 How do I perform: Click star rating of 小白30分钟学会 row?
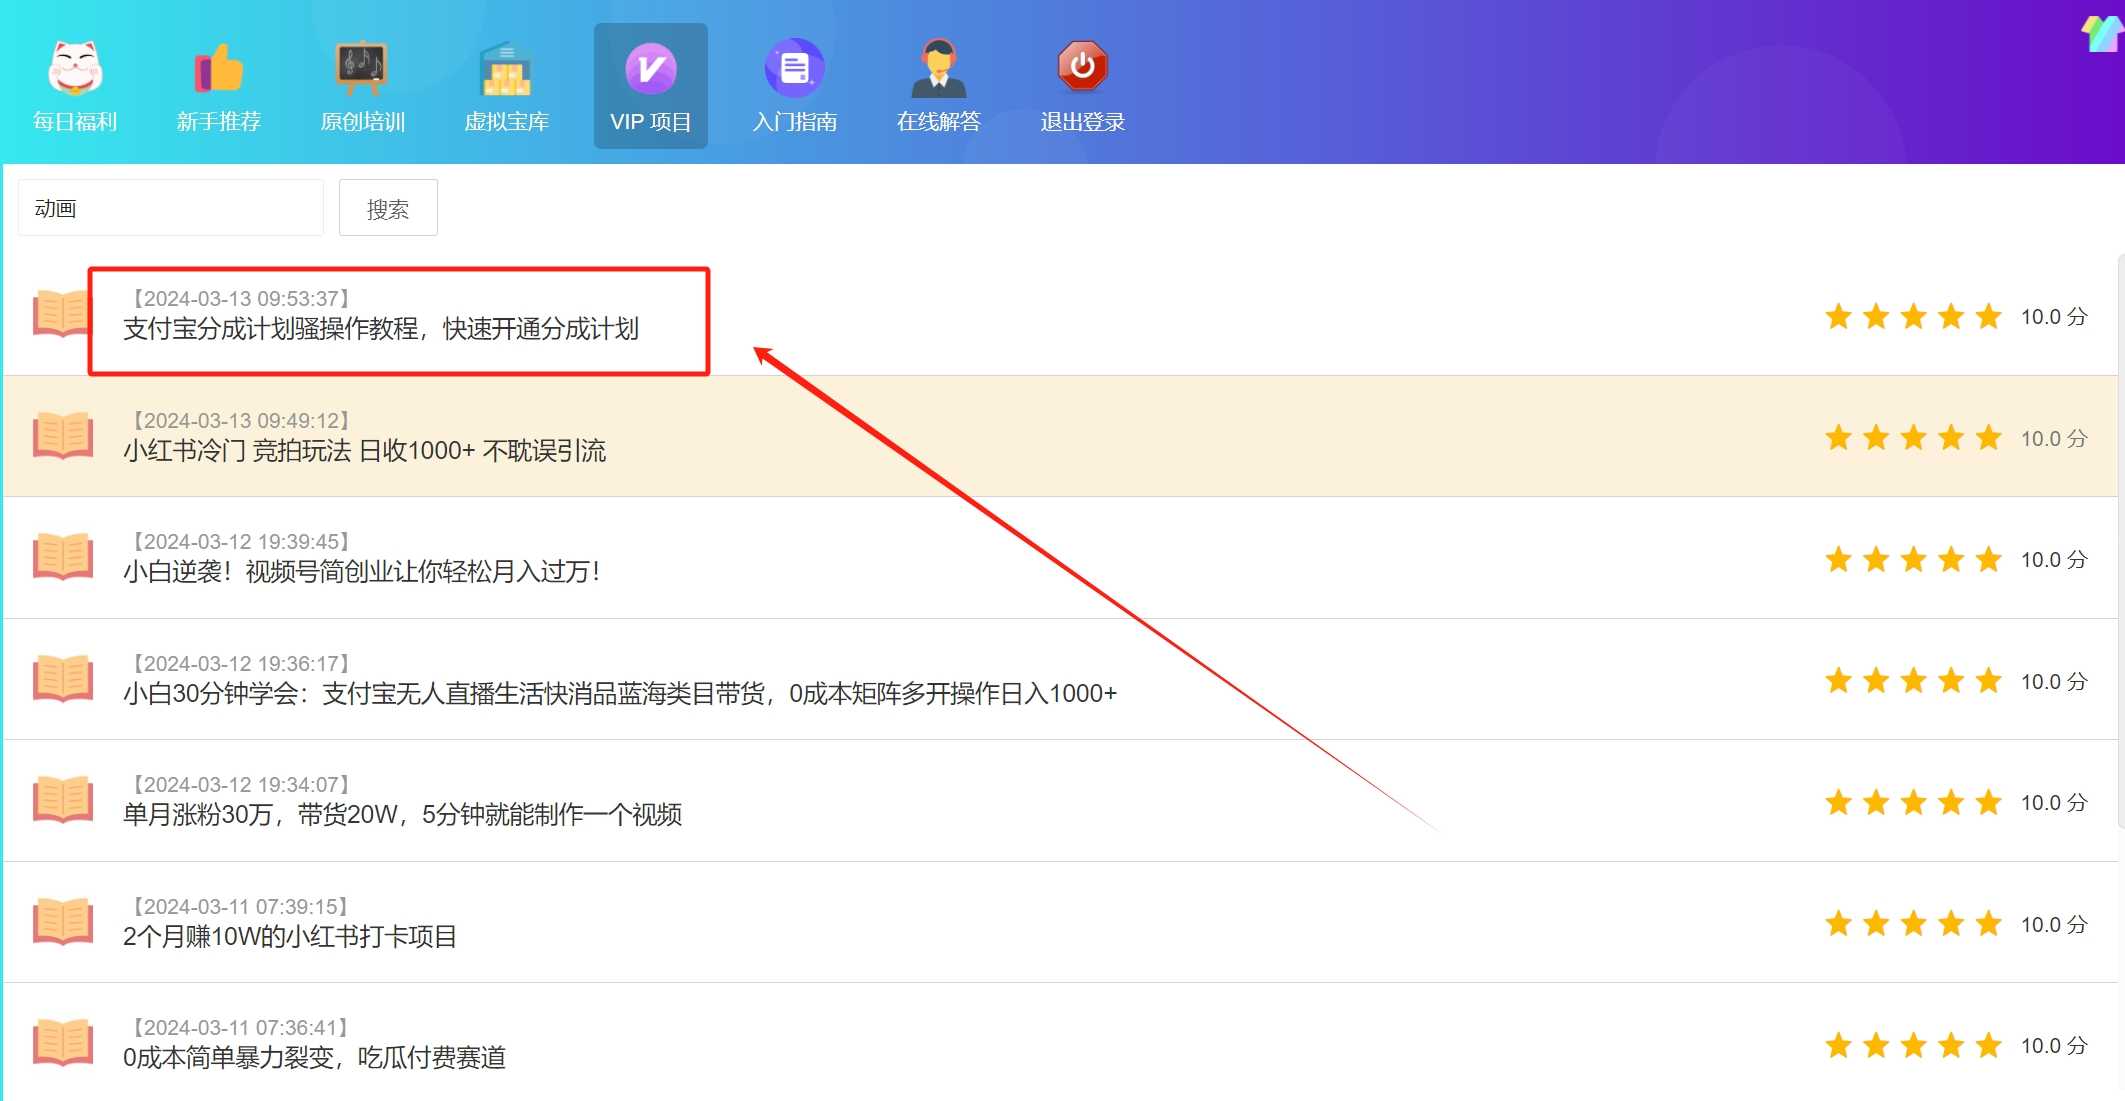[1913, 681]
